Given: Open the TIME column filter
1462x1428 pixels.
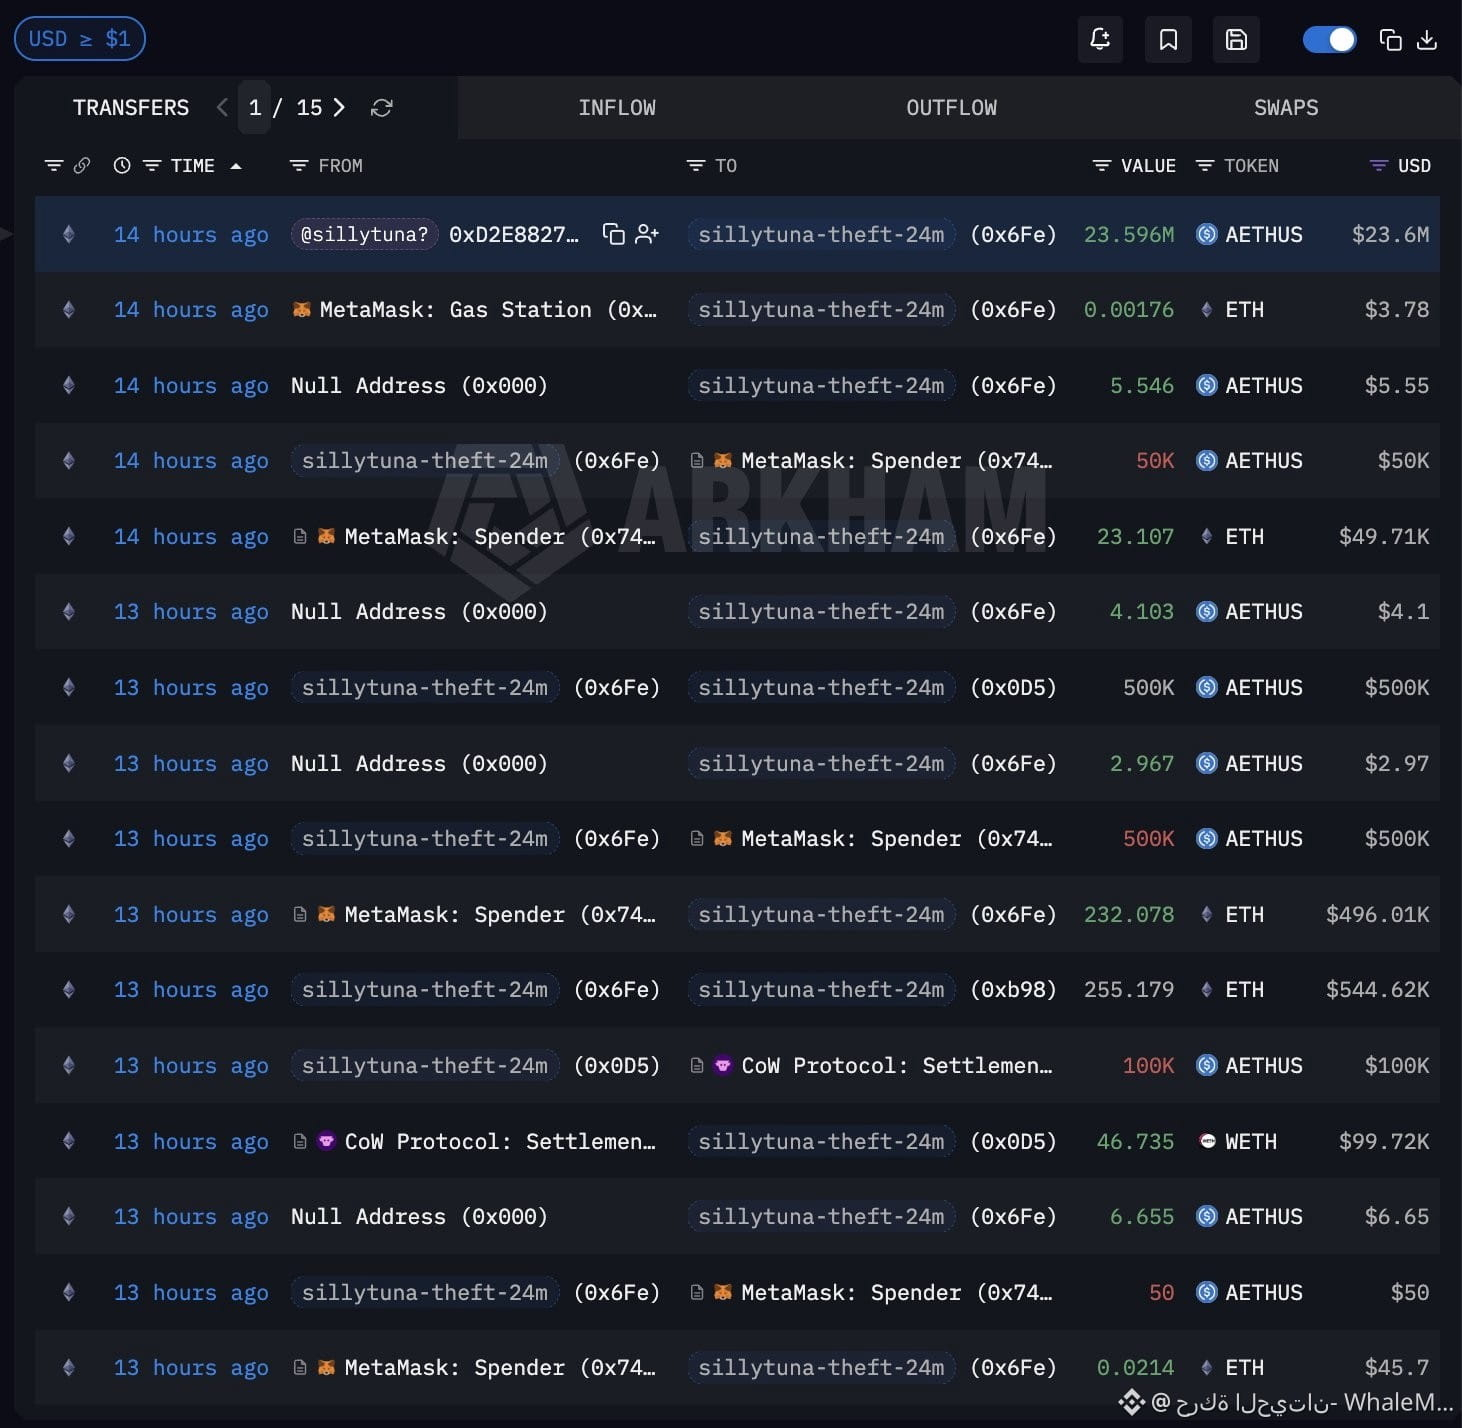Looking at the screenshot, I should pyautogui.click(x=152, y=166).
